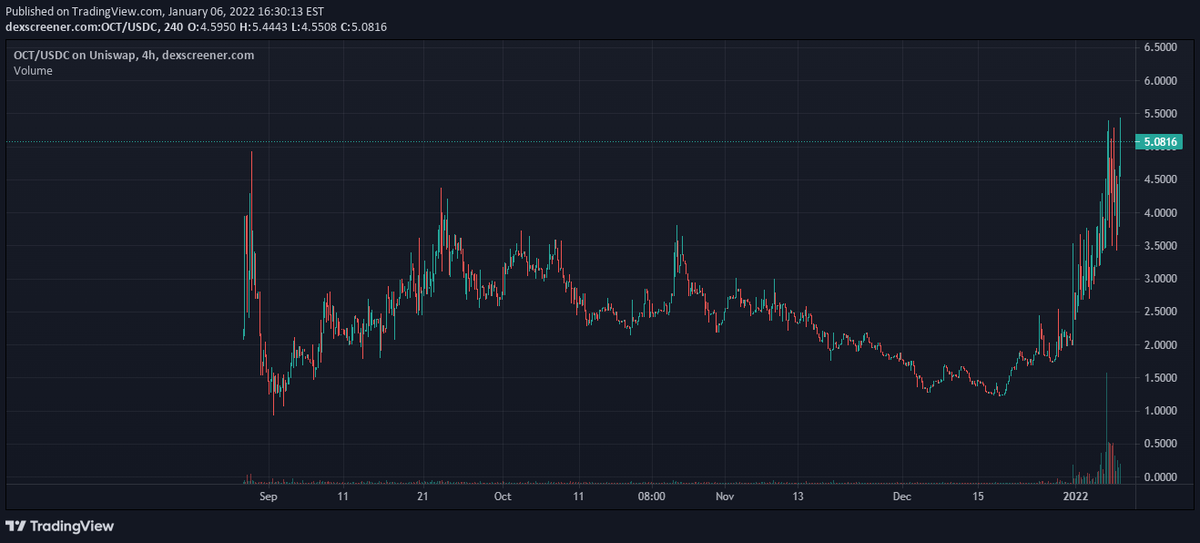1200x543 pixels.
Task: Click the 2.5000 price axis label
Action: (x=1160, y=311)
